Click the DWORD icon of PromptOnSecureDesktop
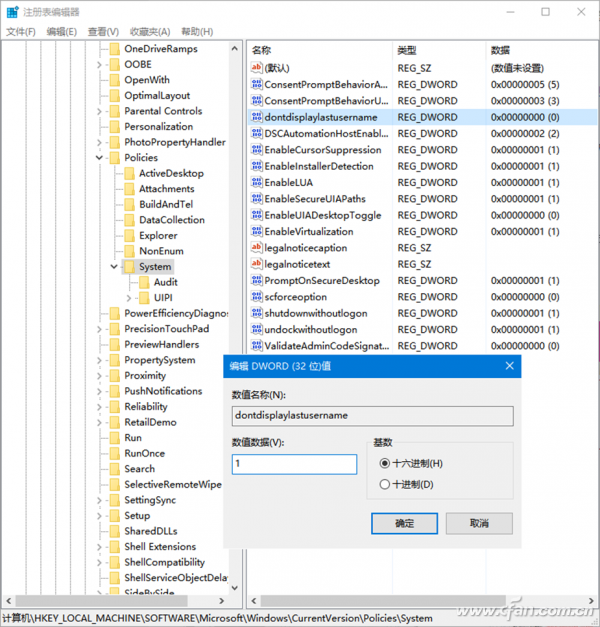The height and width of the screenshot is (627, 600). pos(256,280)
